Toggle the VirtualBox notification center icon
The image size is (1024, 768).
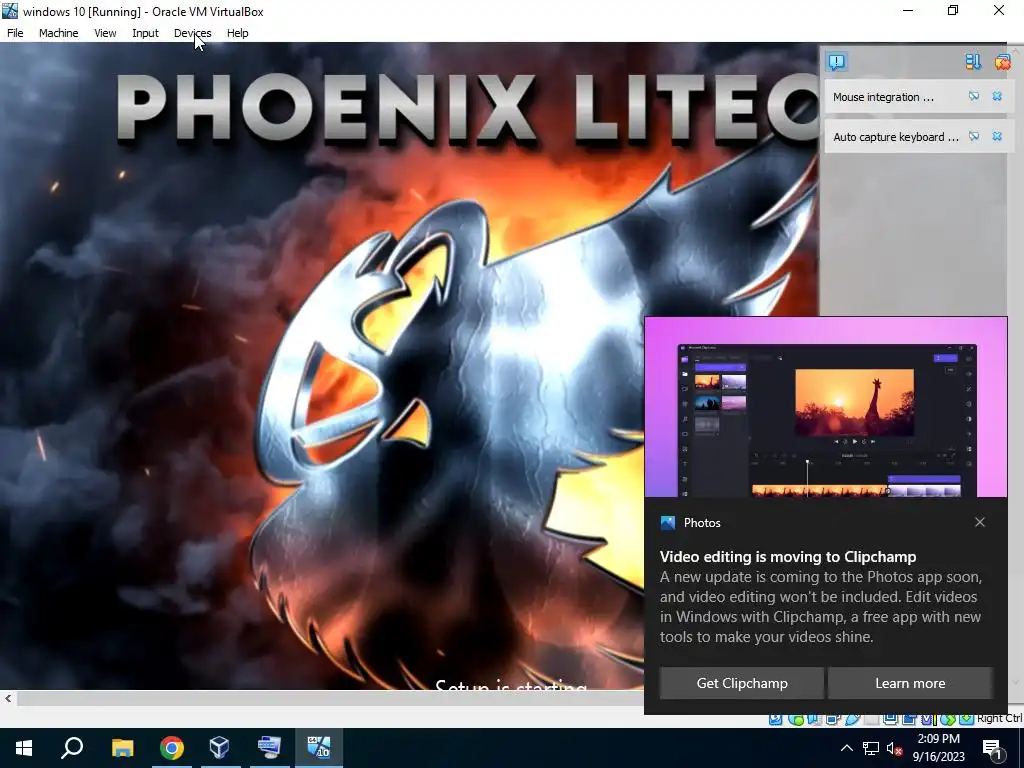[837, 62]
